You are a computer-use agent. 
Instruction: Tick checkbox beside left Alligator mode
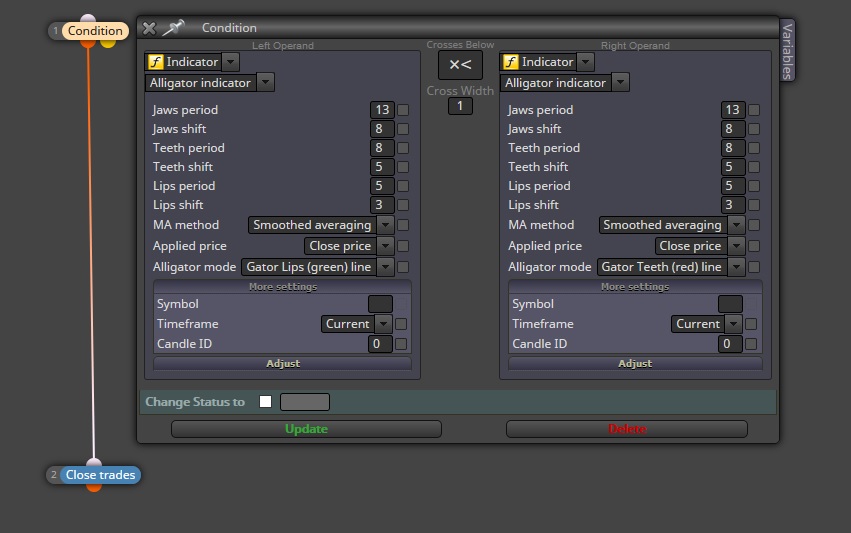click(403, 267)
